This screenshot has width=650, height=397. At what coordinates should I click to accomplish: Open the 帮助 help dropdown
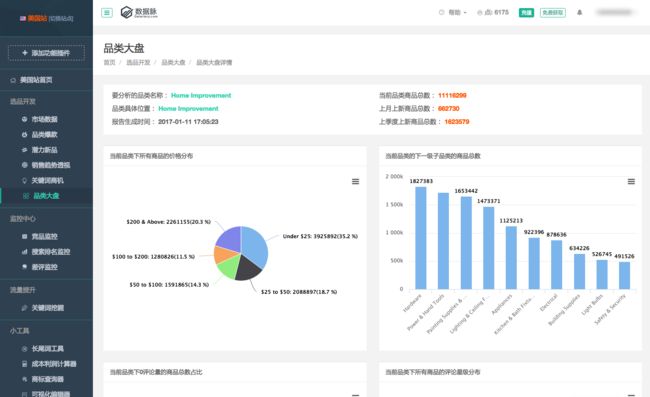453,12
